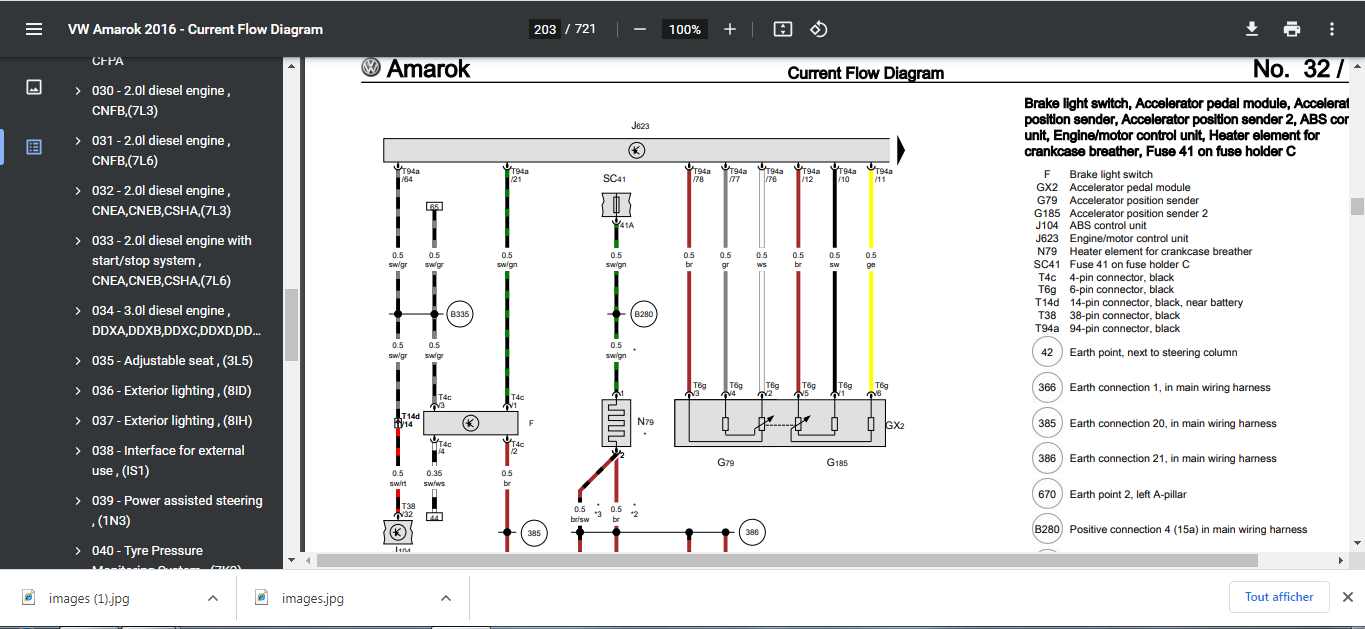Screen dimensions: 1365x629
Task: Edit the page number field 203
Action: (x=545, y=29)
